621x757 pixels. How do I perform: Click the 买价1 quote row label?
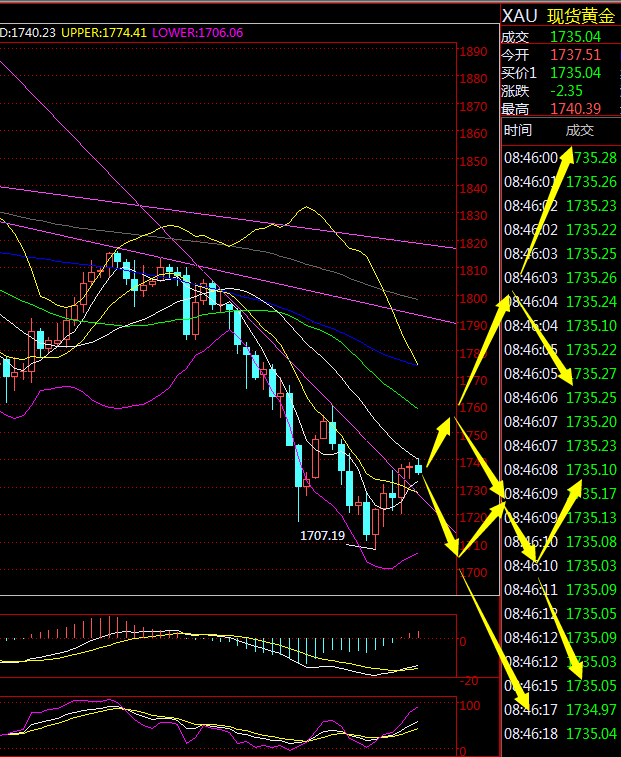519,72
